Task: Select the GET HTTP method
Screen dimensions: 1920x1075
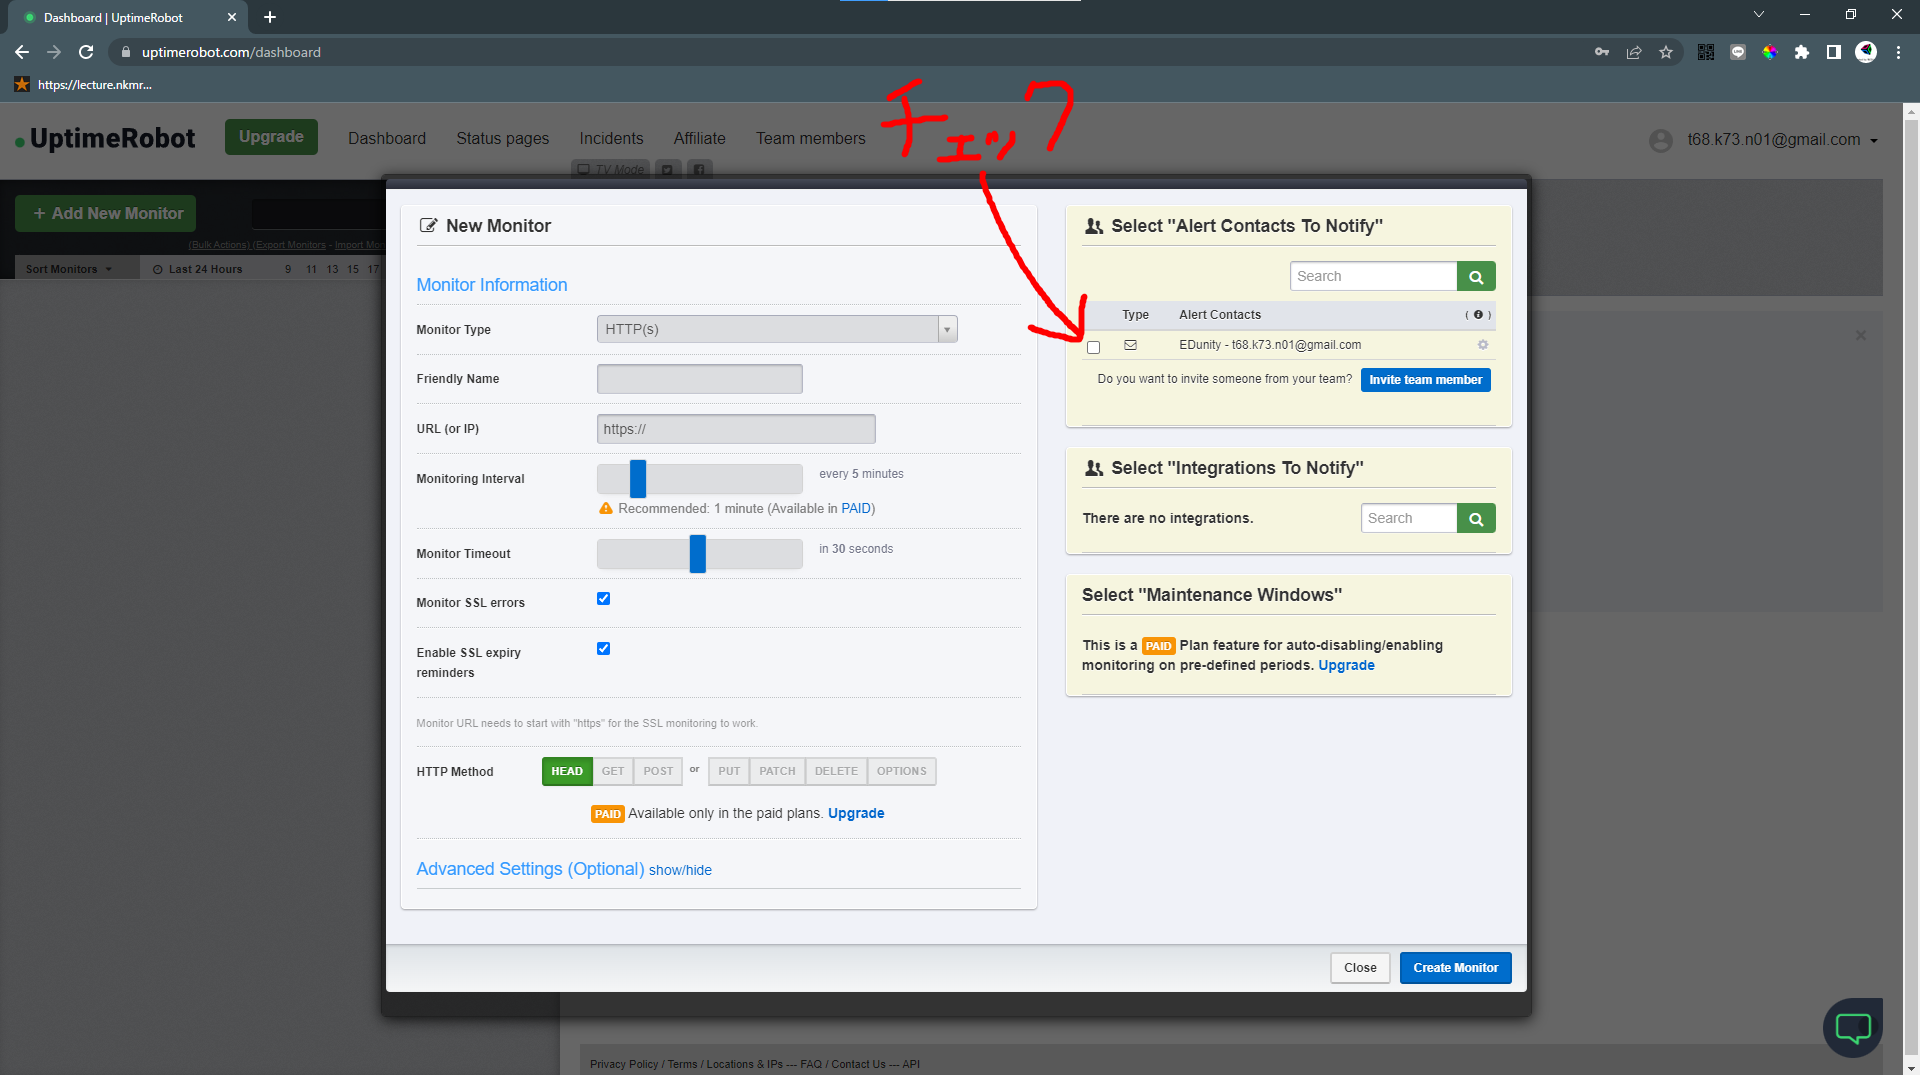Action: (613, 771)
